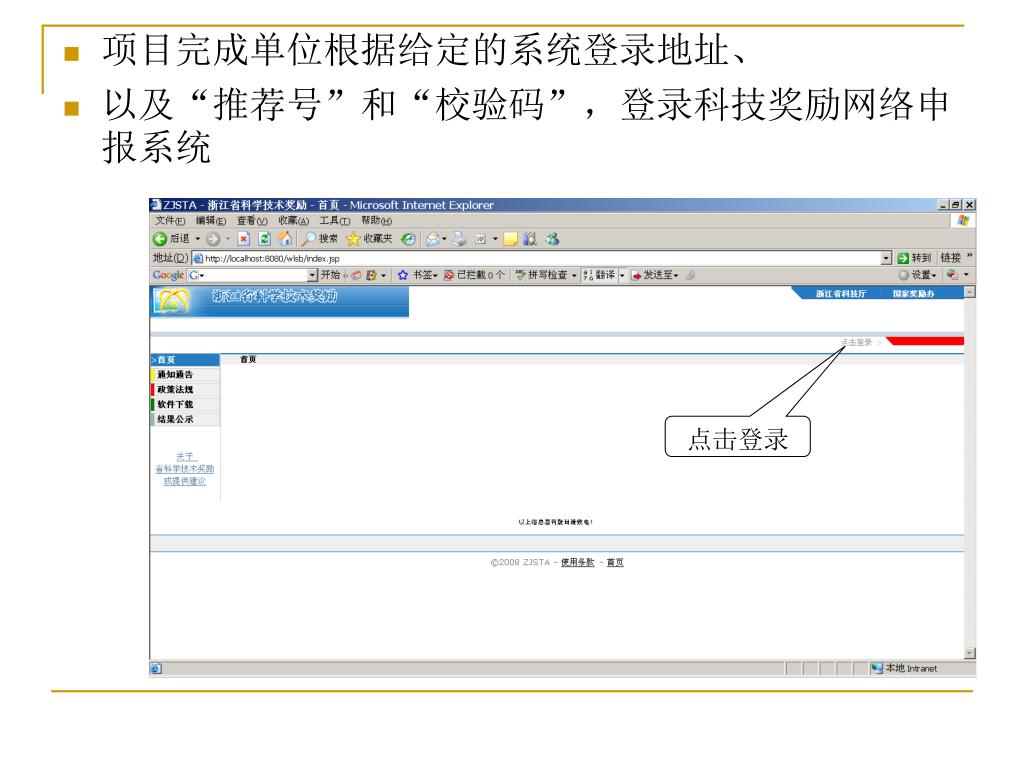Click the 点击登录 login link
The height and width of the screenshot is (768, 1024).
coord(856,342)
